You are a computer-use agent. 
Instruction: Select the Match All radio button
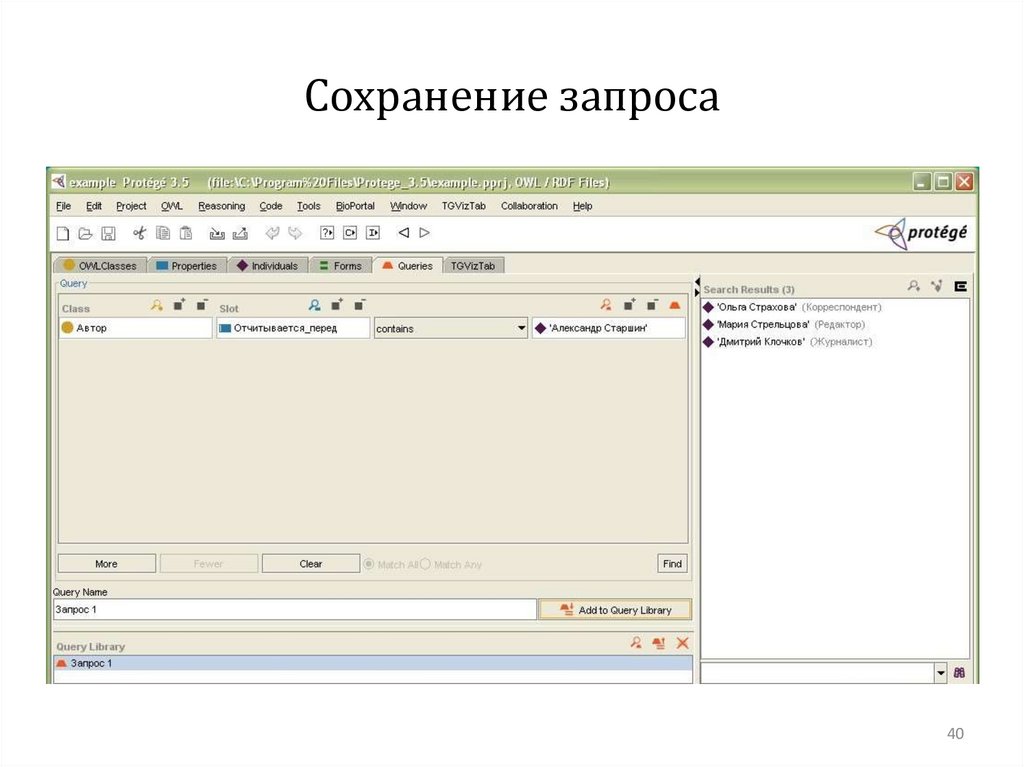click(x=369, y=564)
